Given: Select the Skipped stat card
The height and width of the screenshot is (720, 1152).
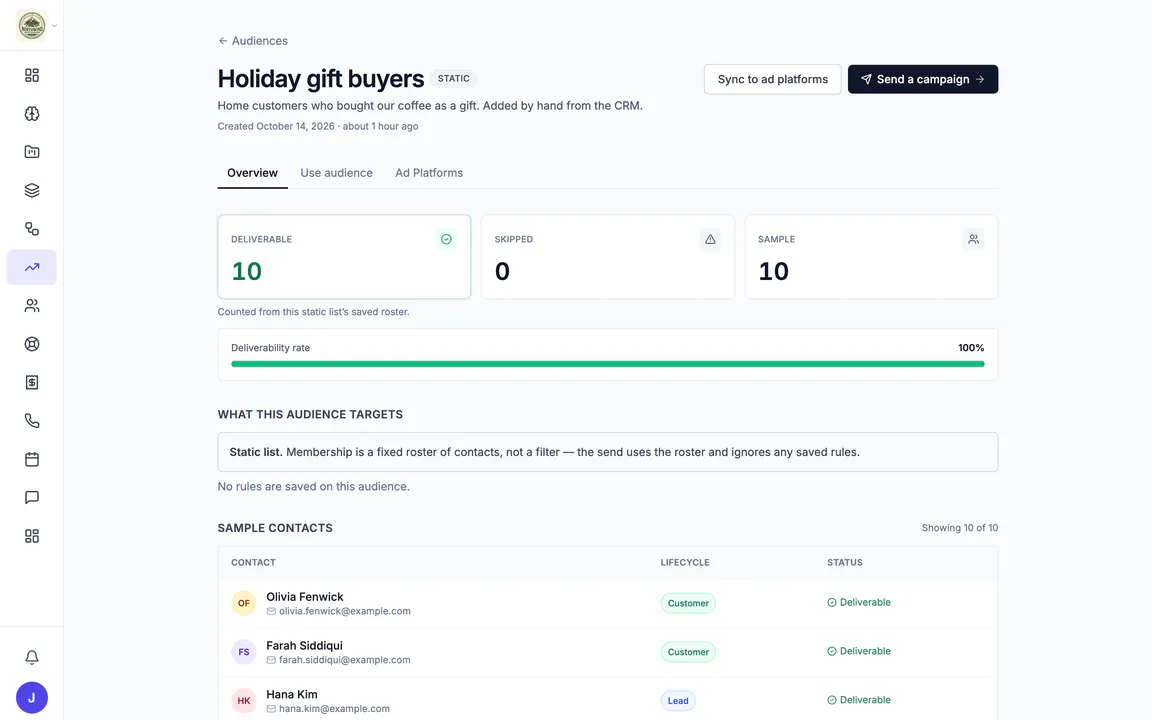Looking at the screenshot, I should (608, 257).
